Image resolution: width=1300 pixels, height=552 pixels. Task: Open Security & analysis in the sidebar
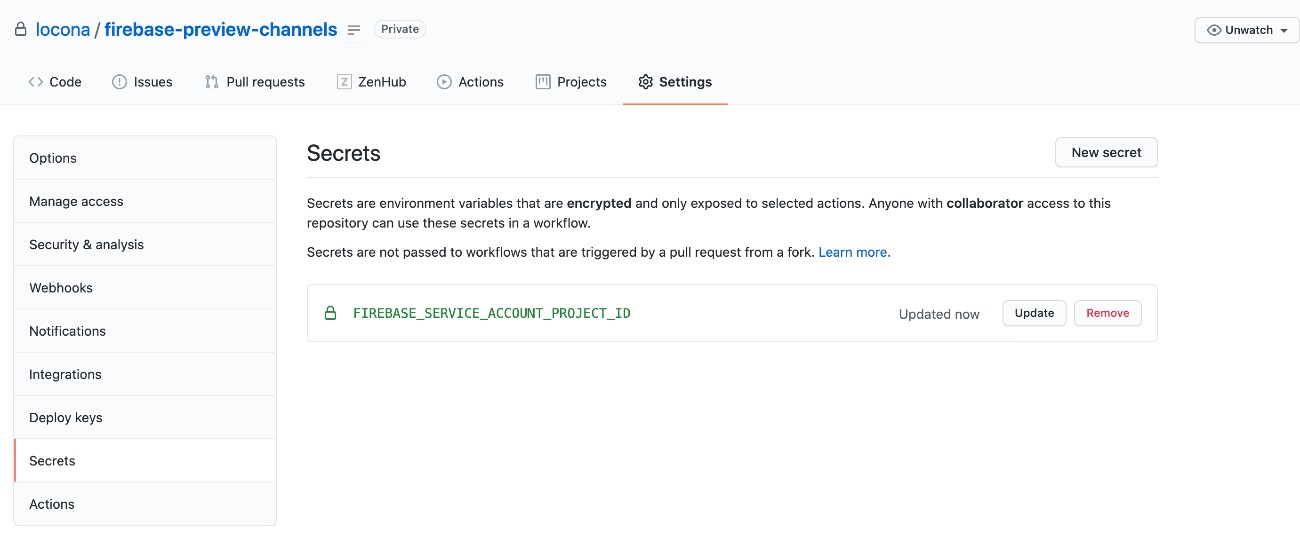[145, 244]
